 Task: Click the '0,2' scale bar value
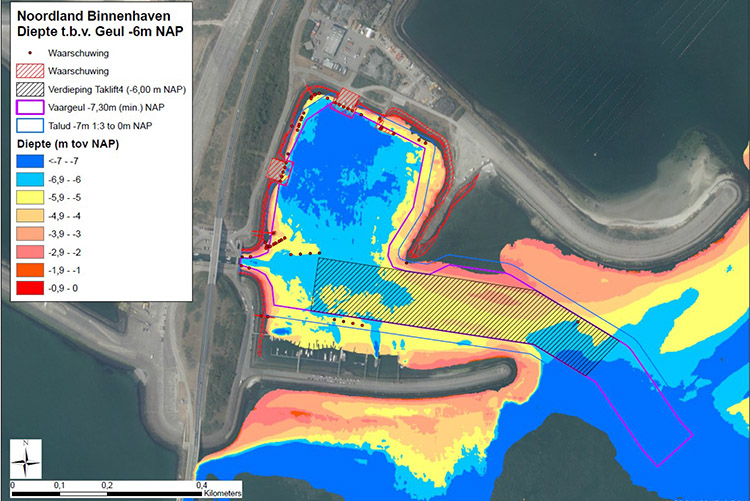(107, 485)
